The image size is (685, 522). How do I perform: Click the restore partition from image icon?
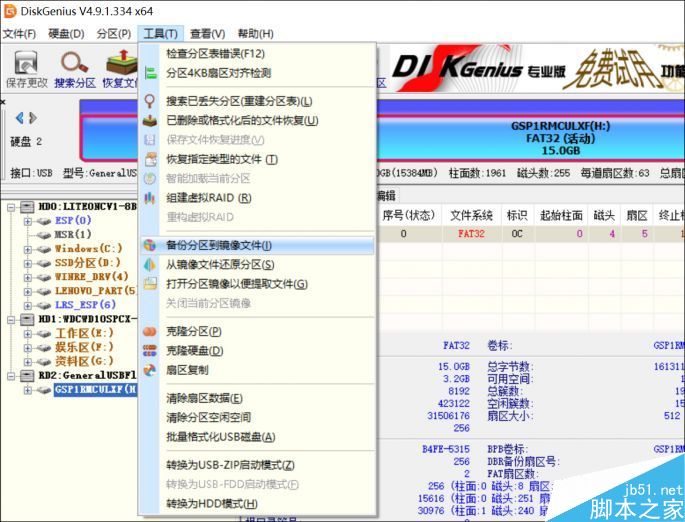point(150,265)
